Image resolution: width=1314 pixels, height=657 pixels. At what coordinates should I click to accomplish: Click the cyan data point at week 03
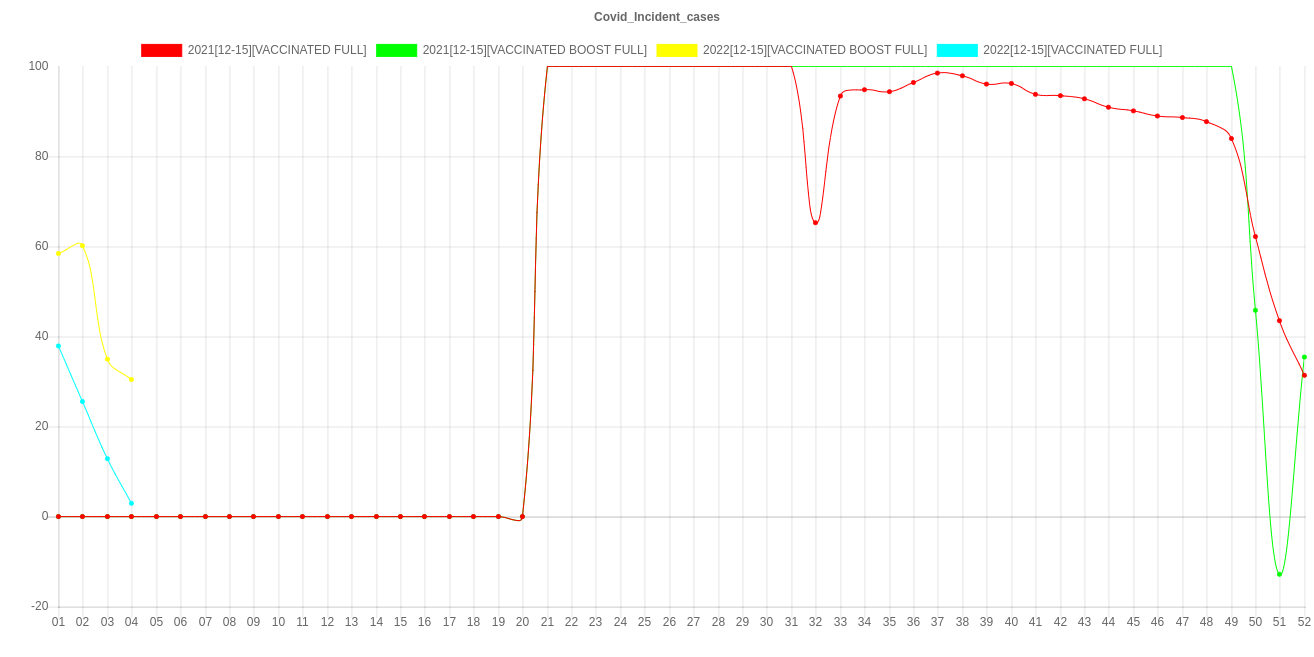pos(107,459)
